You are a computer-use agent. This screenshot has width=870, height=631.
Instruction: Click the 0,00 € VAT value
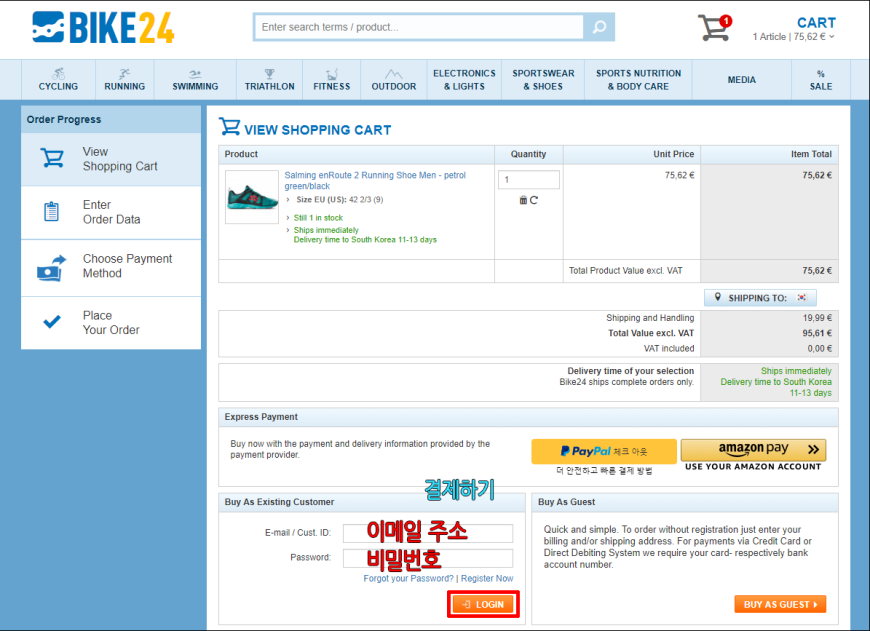pos(820,349)
